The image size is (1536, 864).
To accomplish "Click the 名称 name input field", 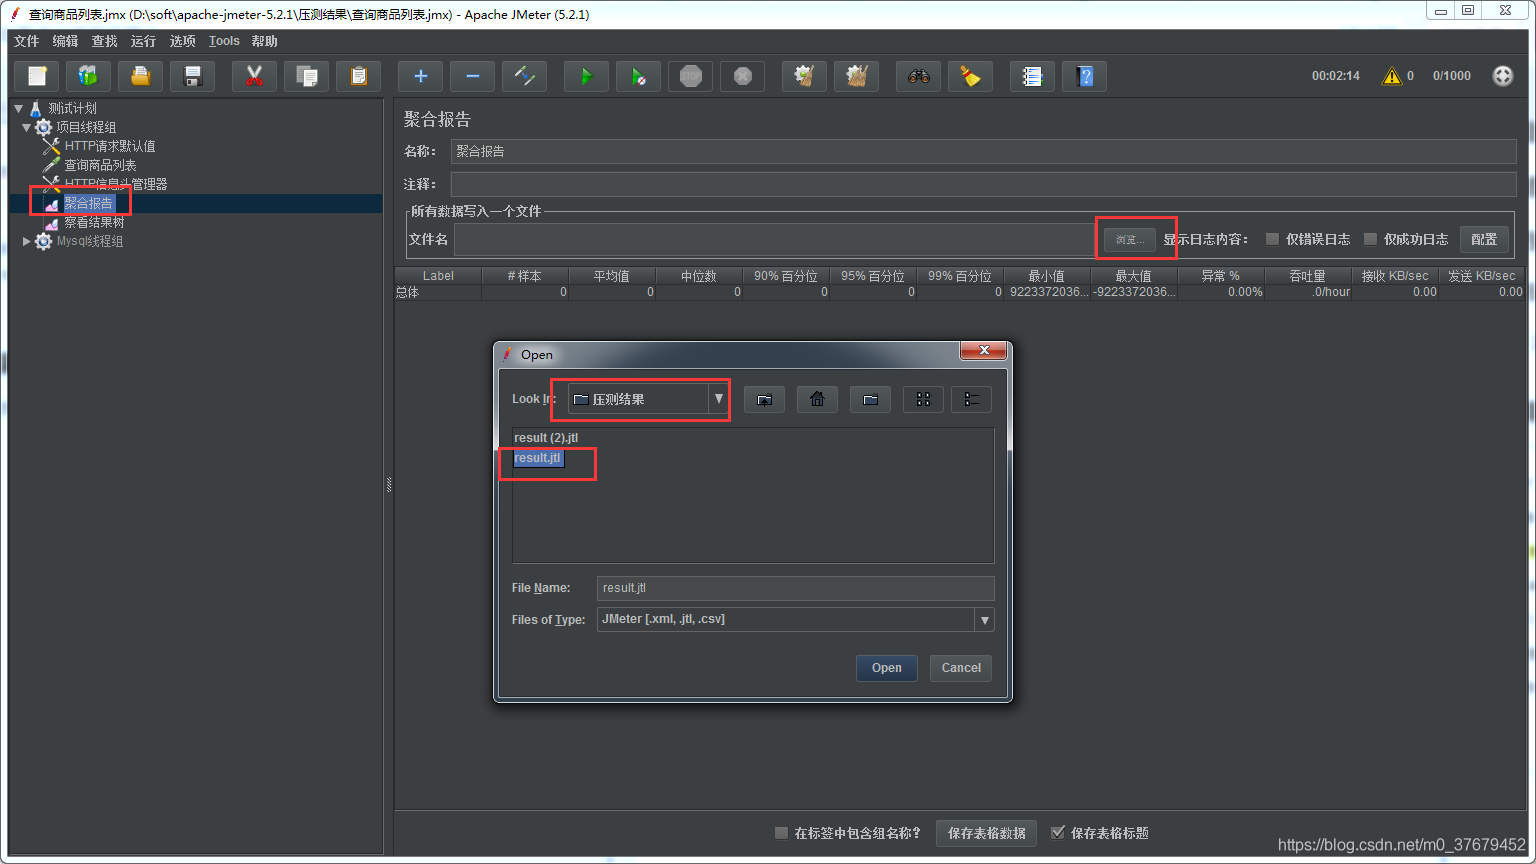I will [x=983, y=151].
